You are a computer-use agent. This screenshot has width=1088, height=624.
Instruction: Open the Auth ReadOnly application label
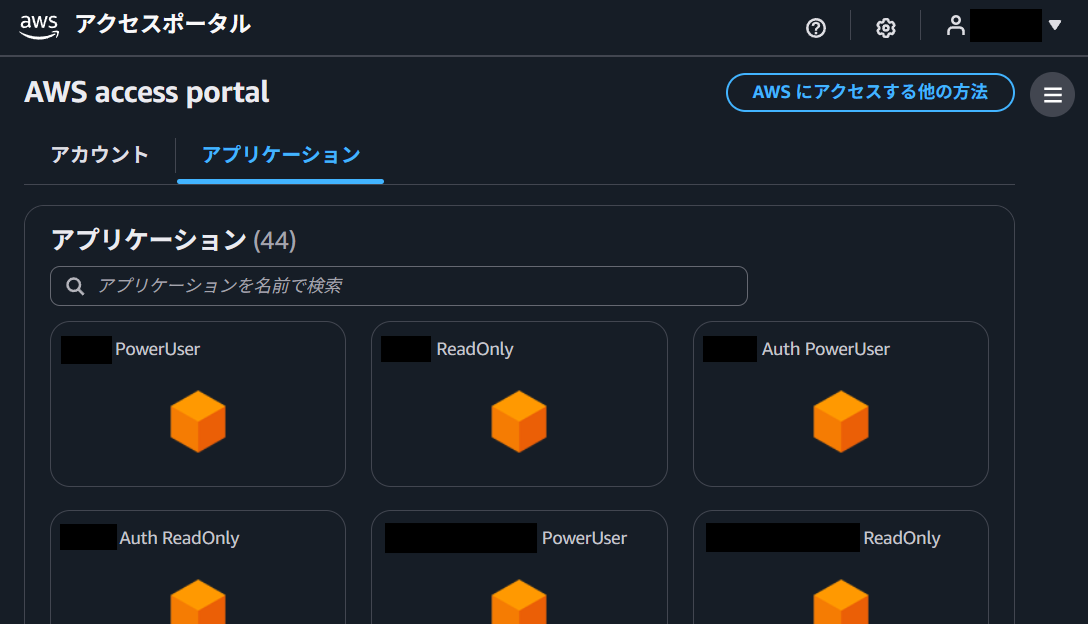coord(179,538)
